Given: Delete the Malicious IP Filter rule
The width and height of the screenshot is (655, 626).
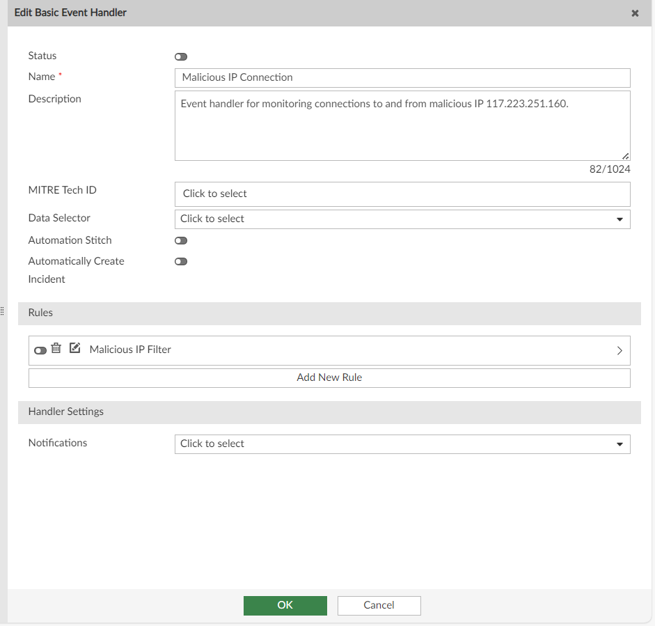Looking at the screenshot, I should (56, 349).
